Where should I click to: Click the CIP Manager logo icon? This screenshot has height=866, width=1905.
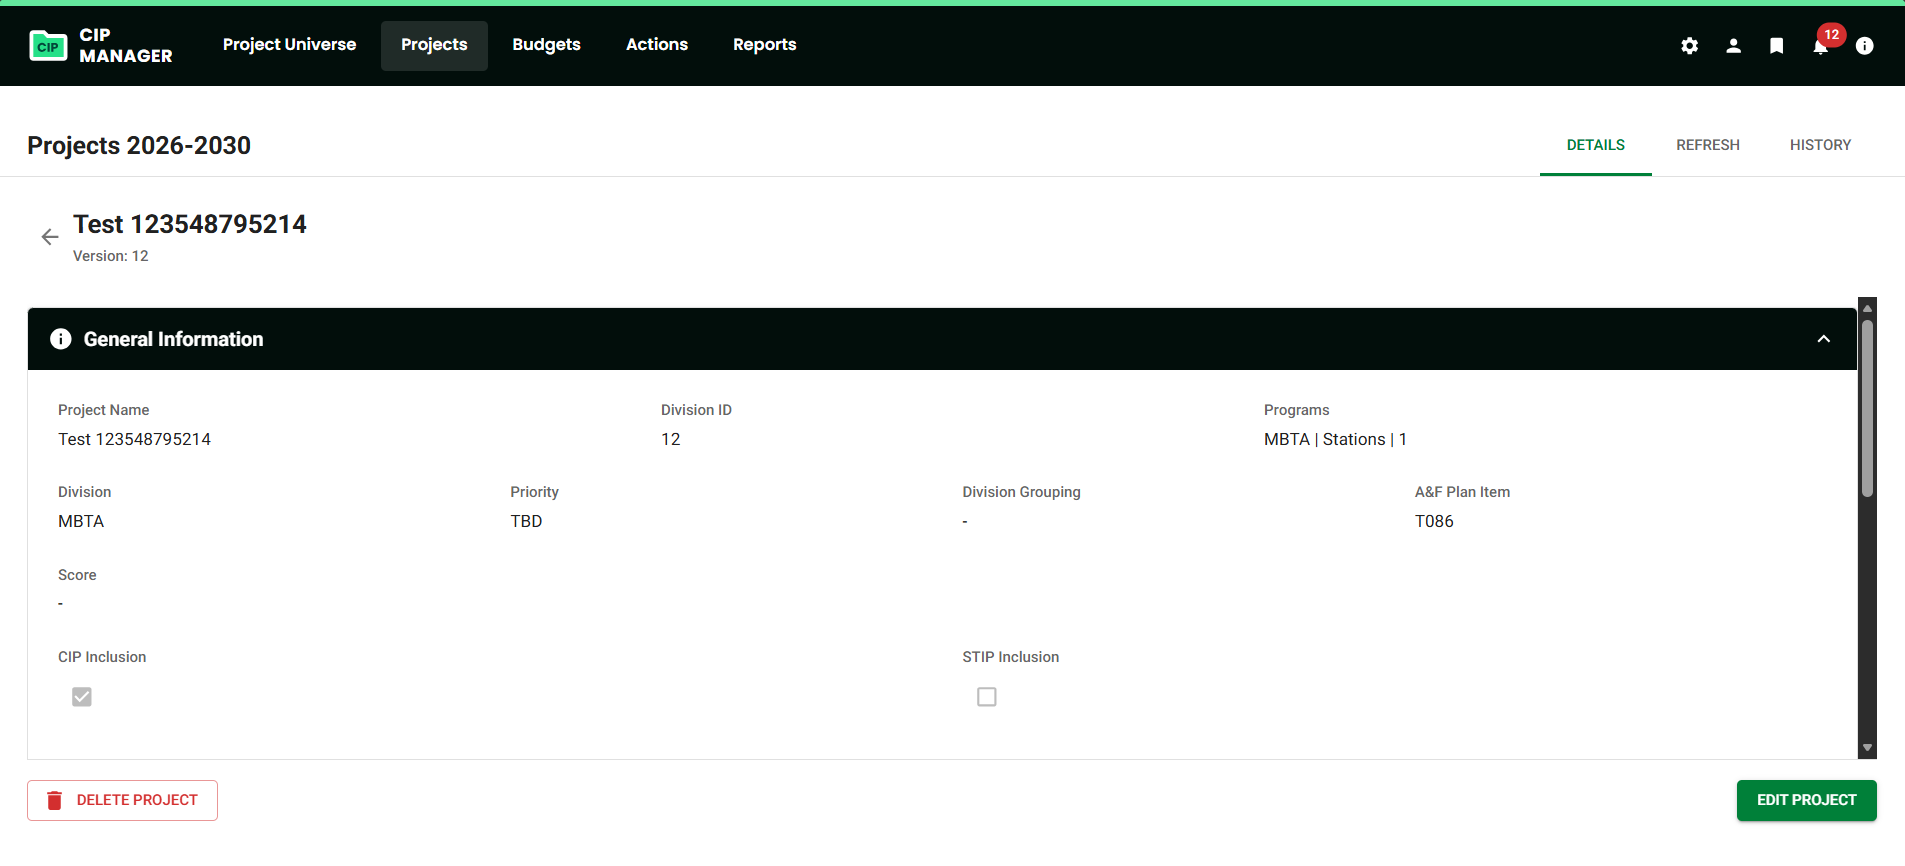coord(48,46)
